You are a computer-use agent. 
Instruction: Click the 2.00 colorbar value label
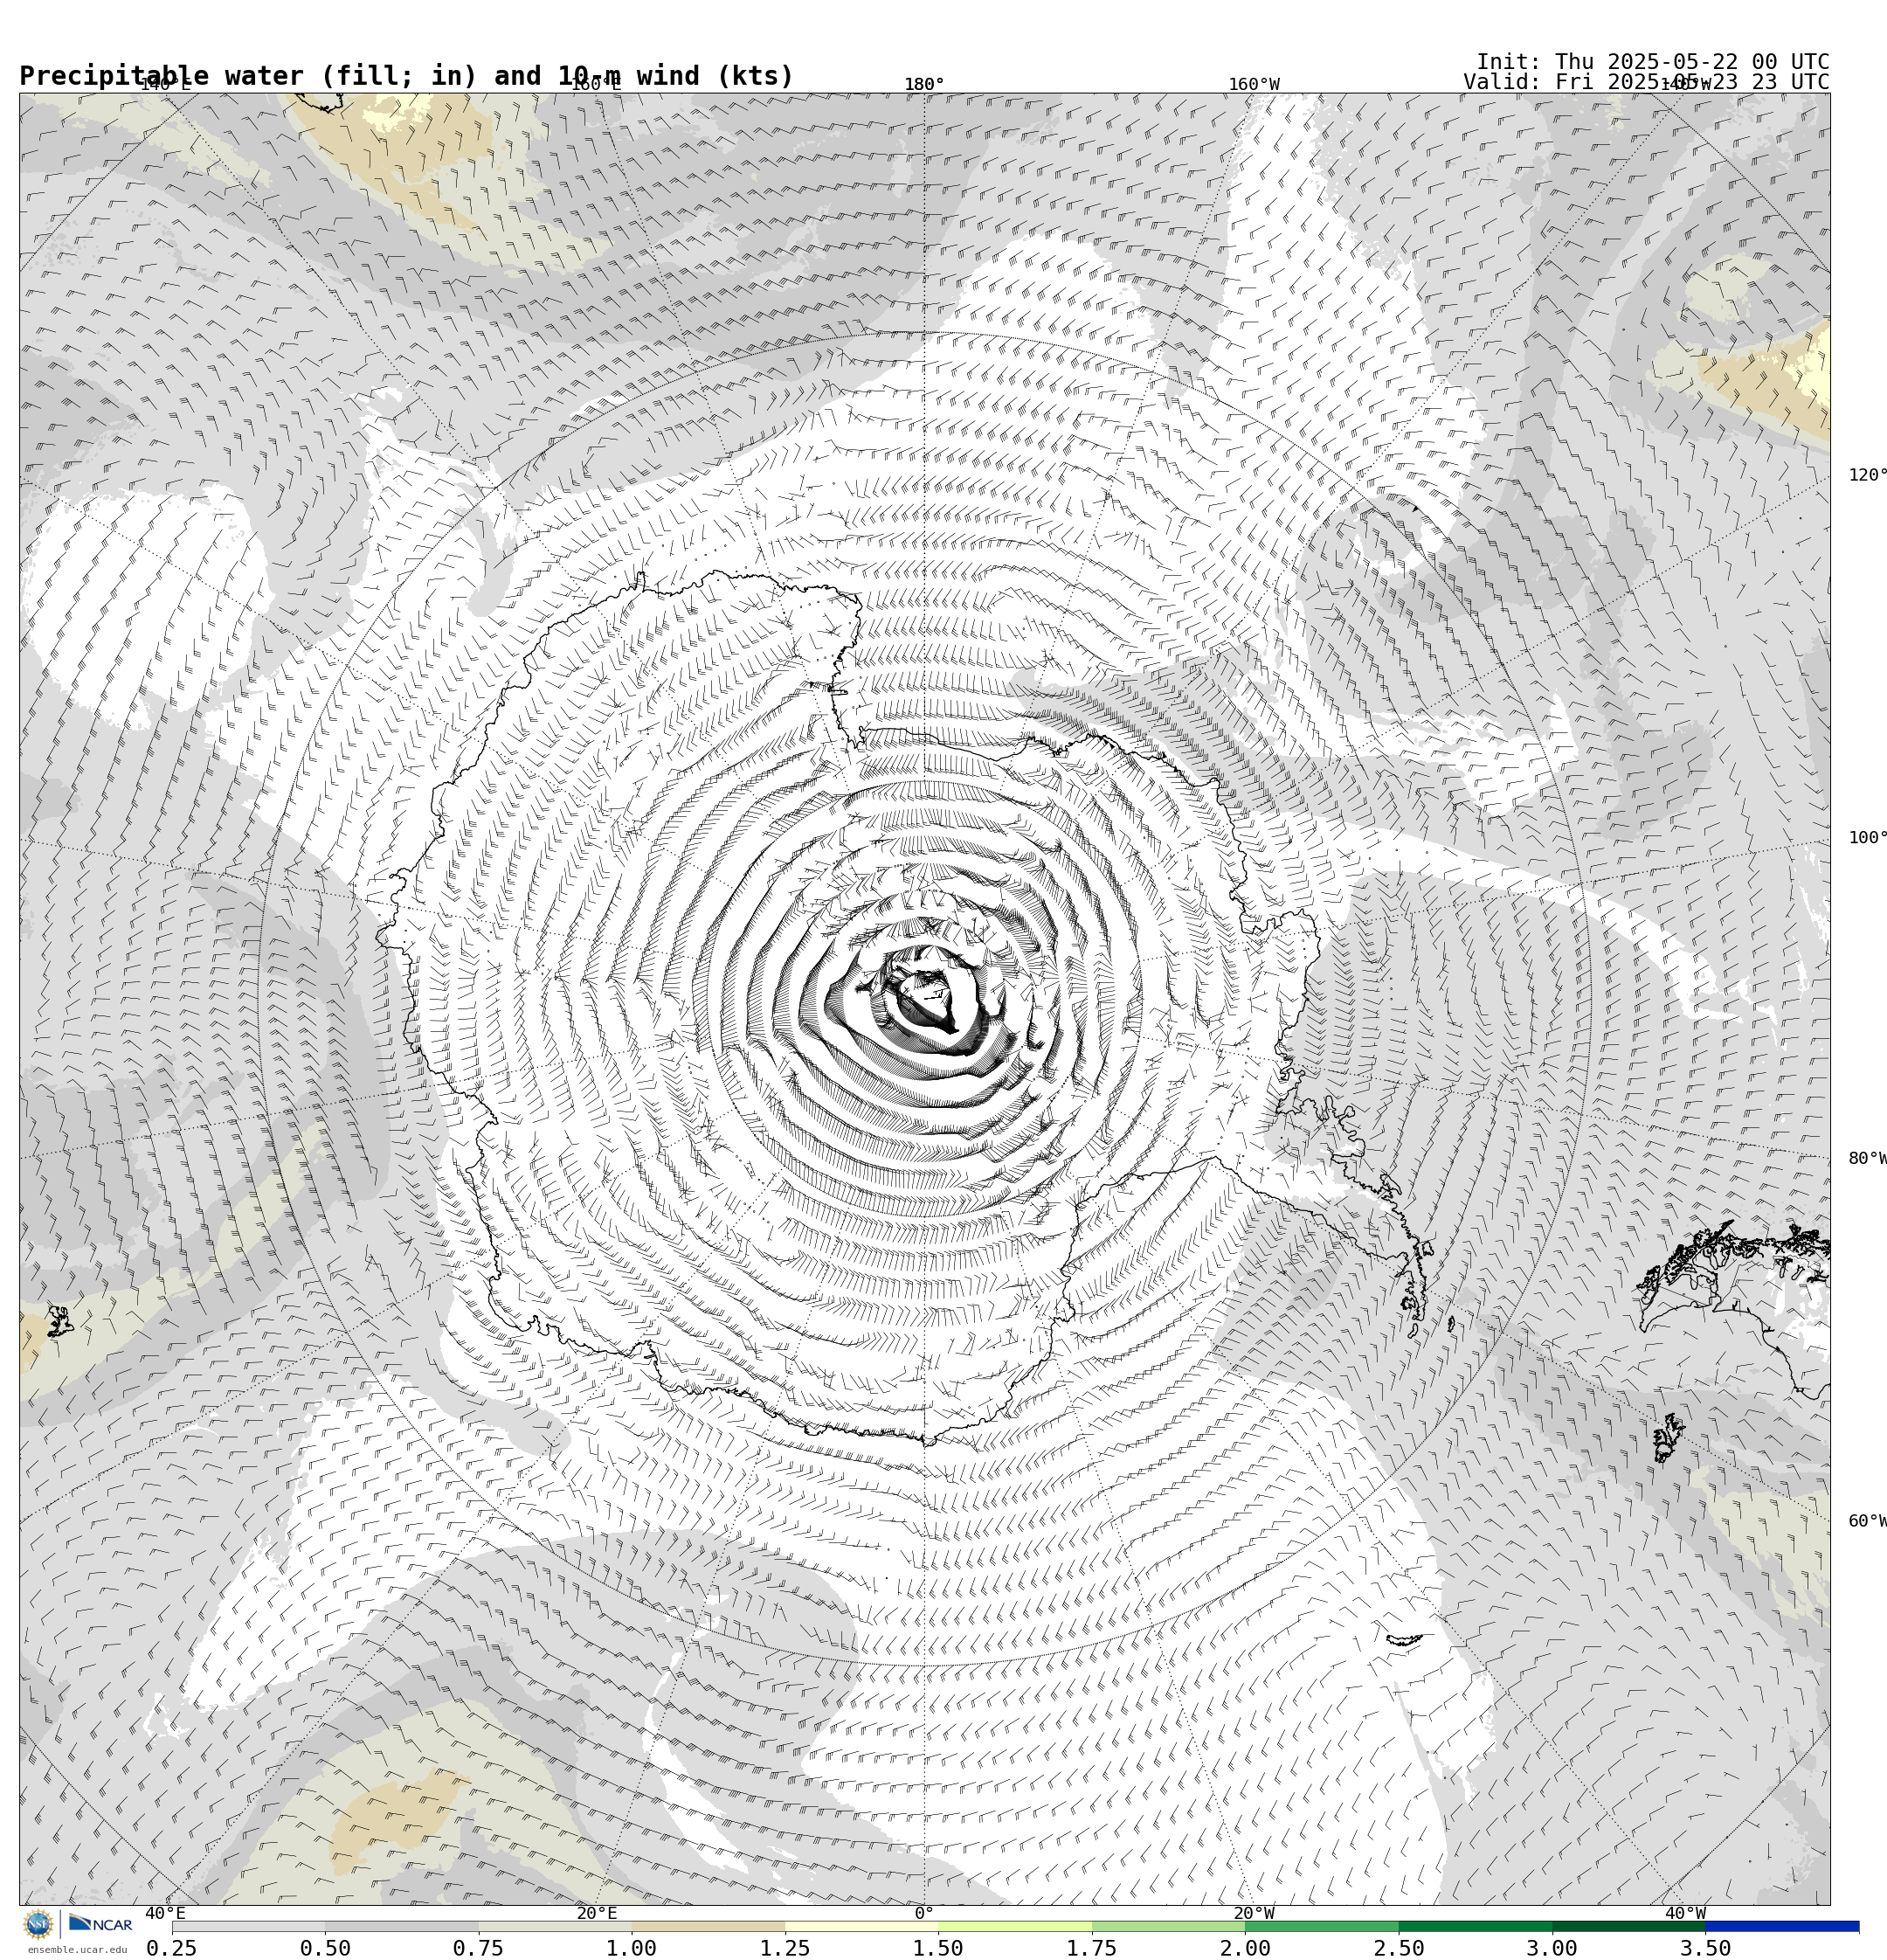(x=1245, y=1948)
